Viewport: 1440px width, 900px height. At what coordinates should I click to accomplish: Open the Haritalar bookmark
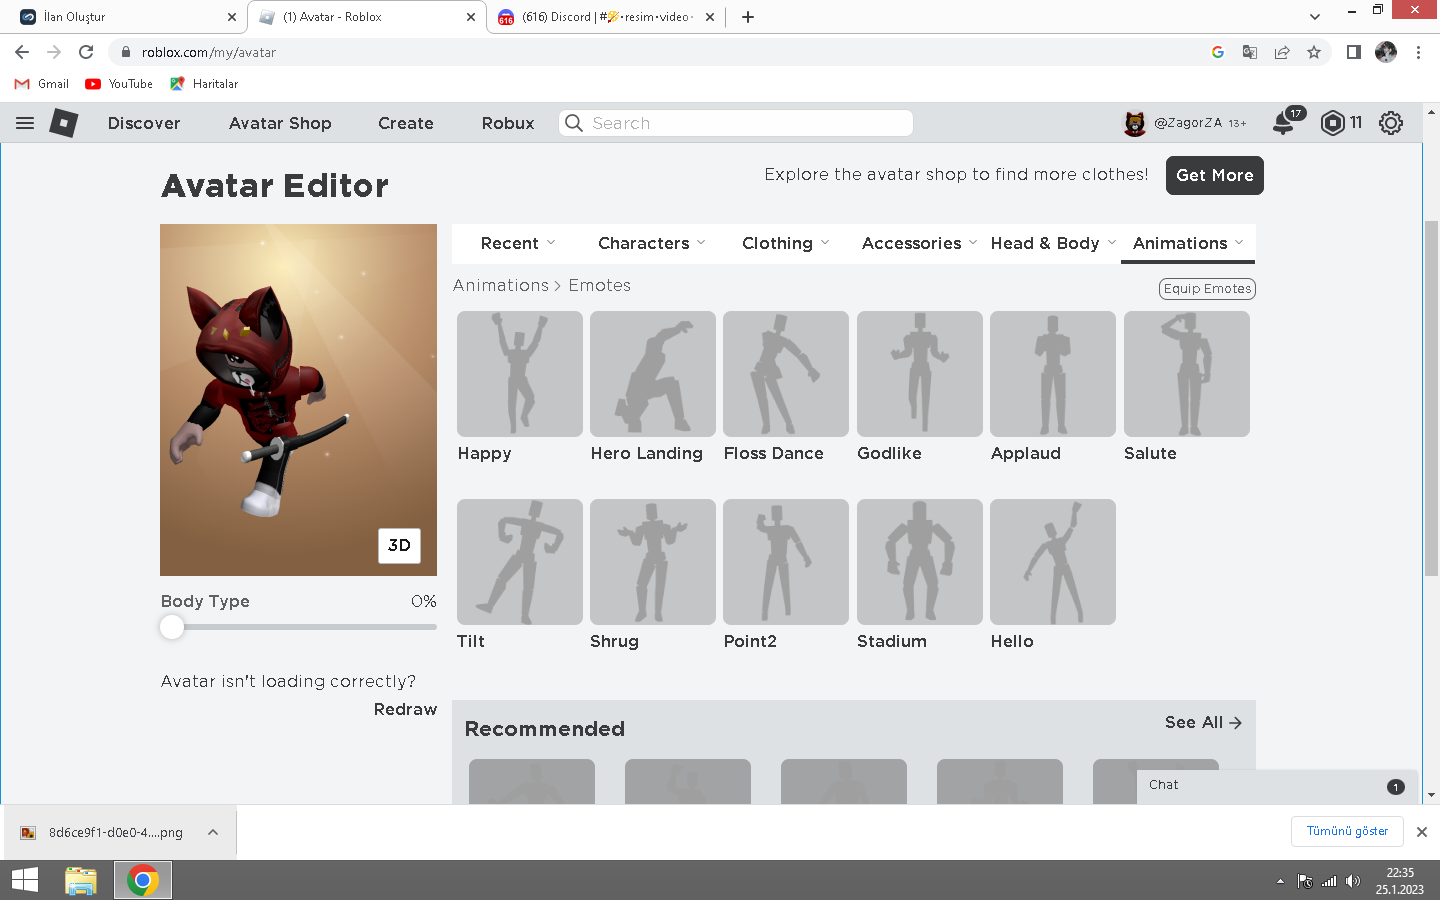click(204, 84)
